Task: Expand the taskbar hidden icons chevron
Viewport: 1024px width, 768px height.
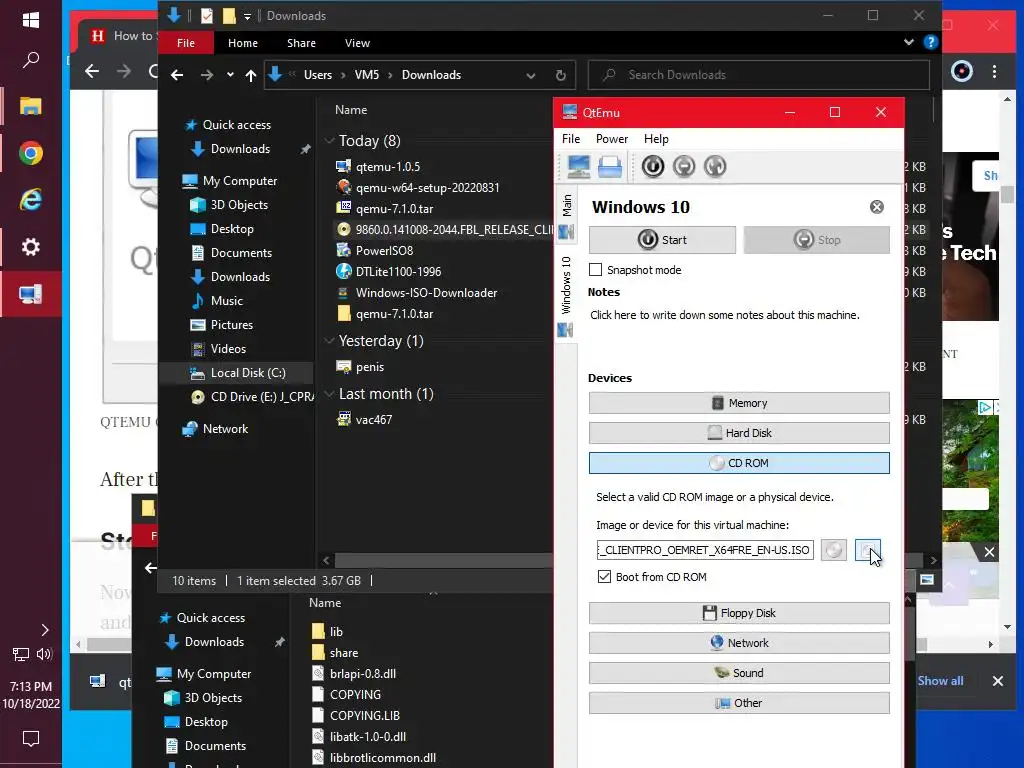Action: [x=44, y=630]
